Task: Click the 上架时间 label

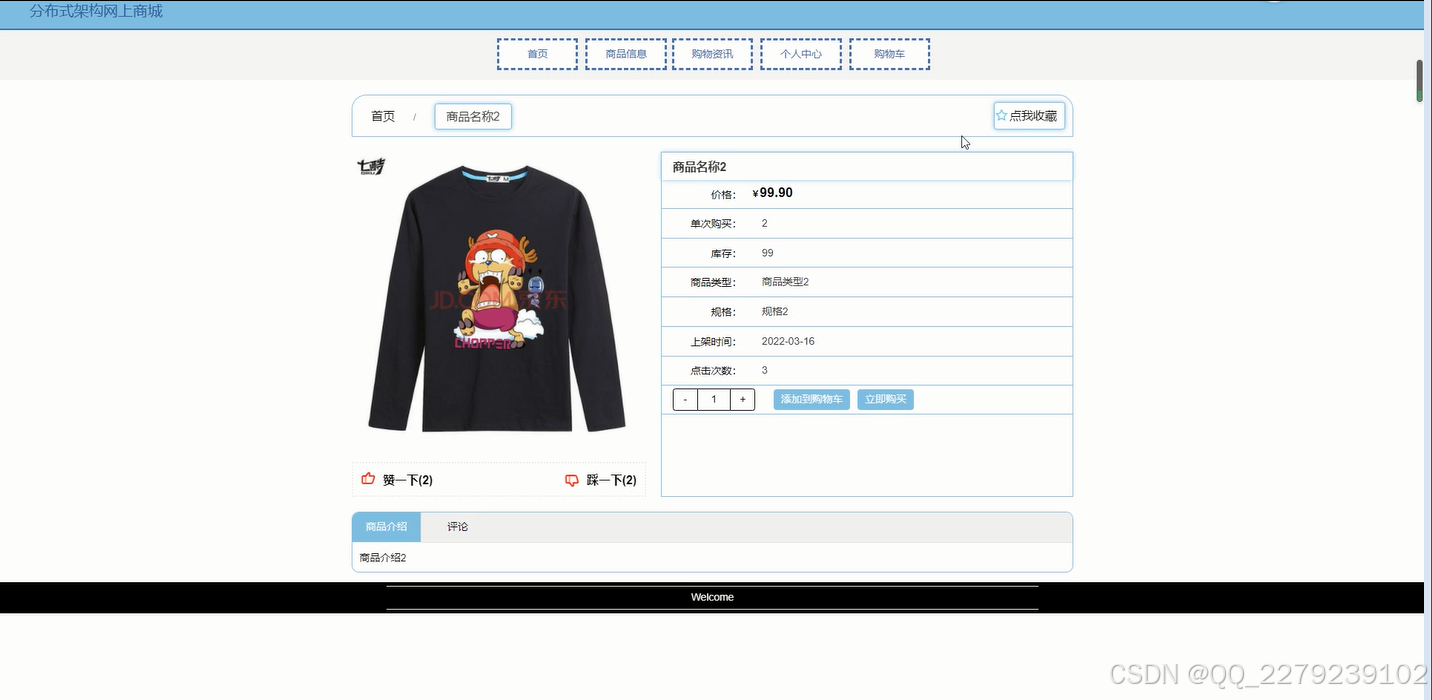Action: 713,342
